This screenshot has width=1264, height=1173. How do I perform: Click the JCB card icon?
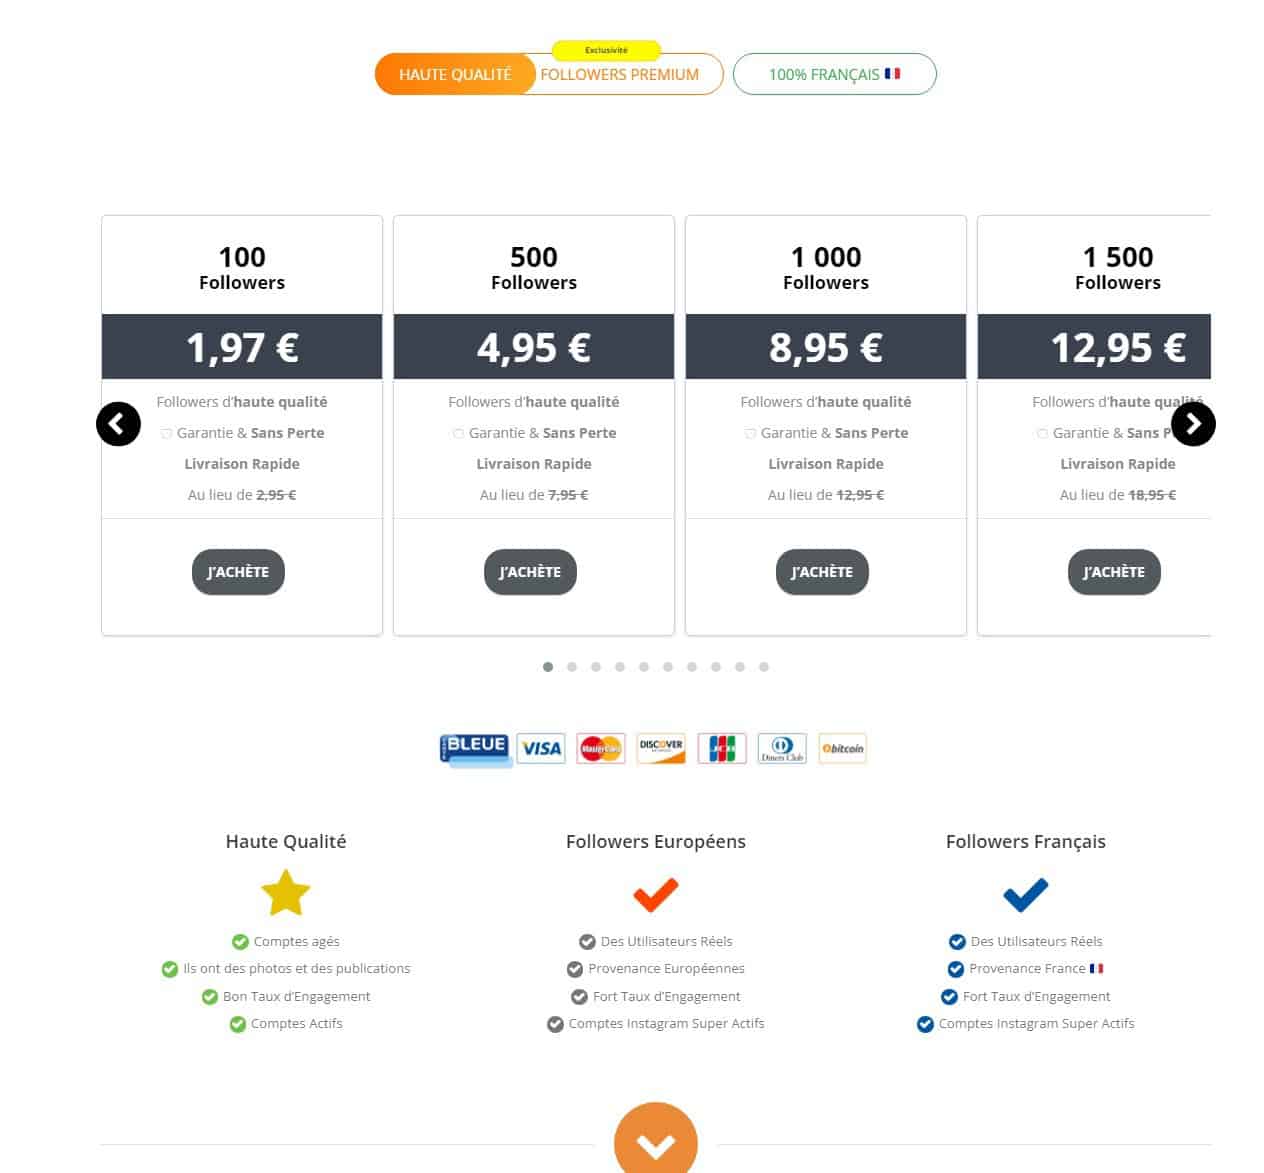(722, 748)
